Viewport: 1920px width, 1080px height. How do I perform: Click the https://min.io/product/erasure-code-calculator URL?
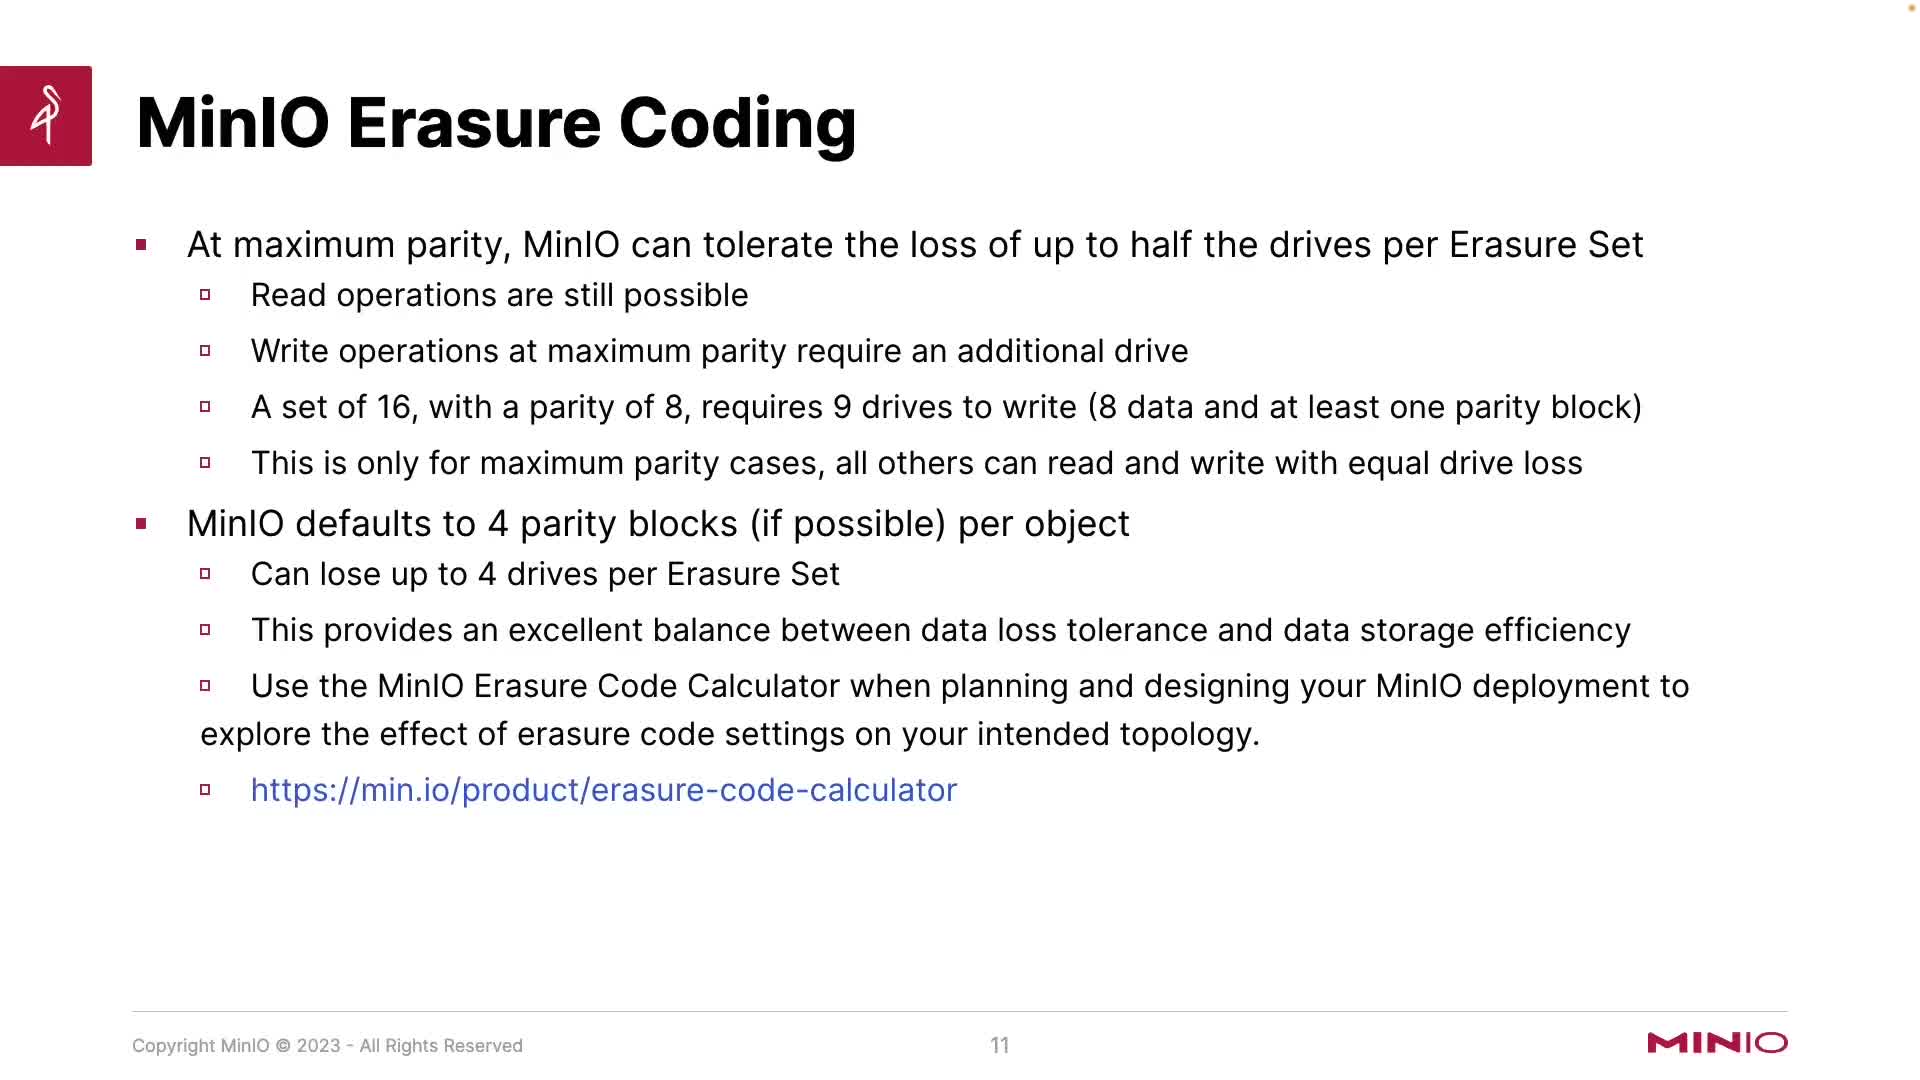tap(604, 789)
